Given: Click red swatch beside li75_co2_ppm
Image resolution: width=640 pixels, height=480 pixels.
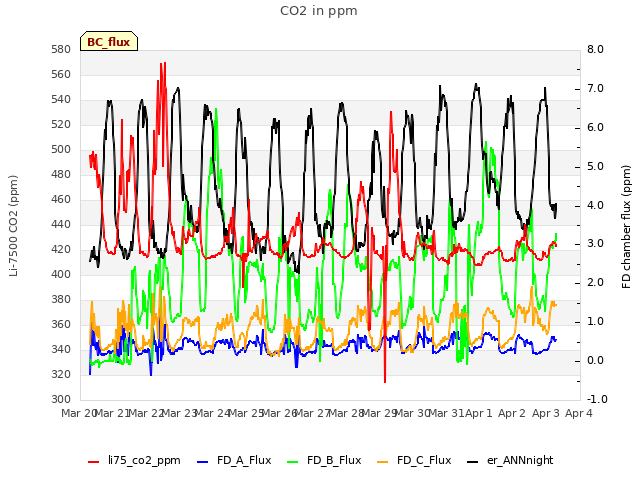Looking at the screenshot, I should 93,462.
